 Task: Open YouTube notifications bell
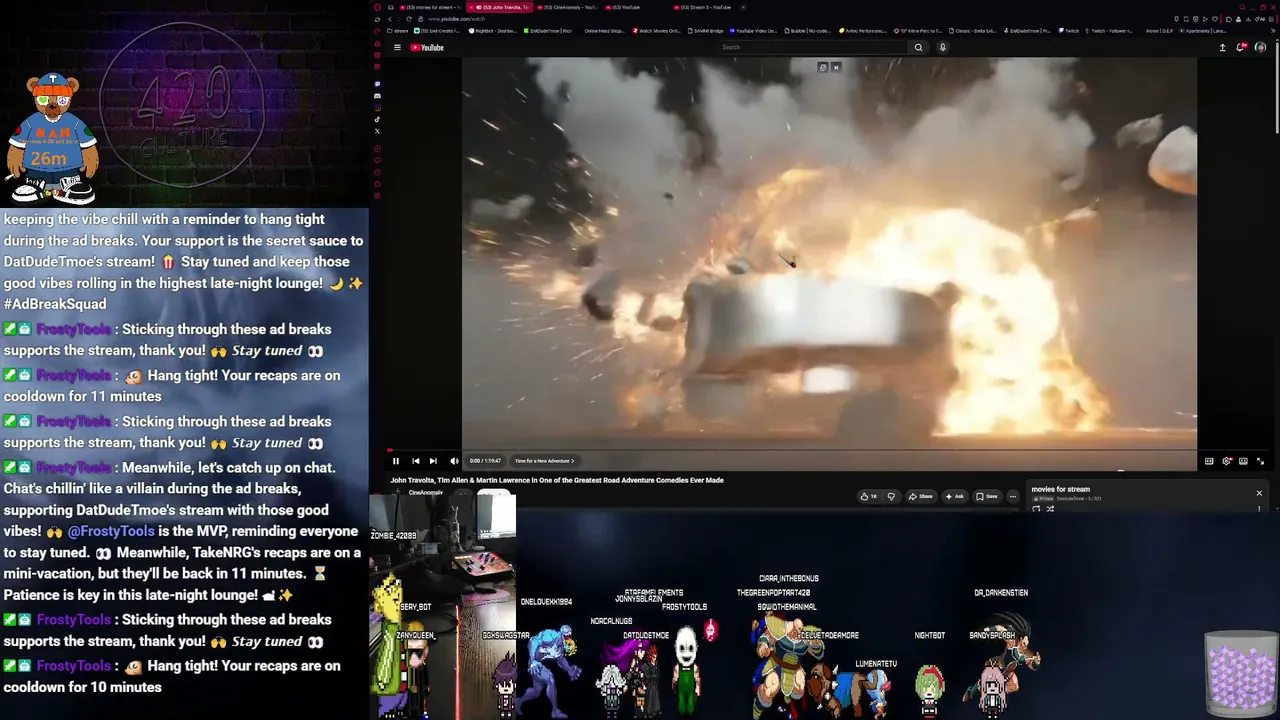pyautogui.click(x=1241, y=47)
